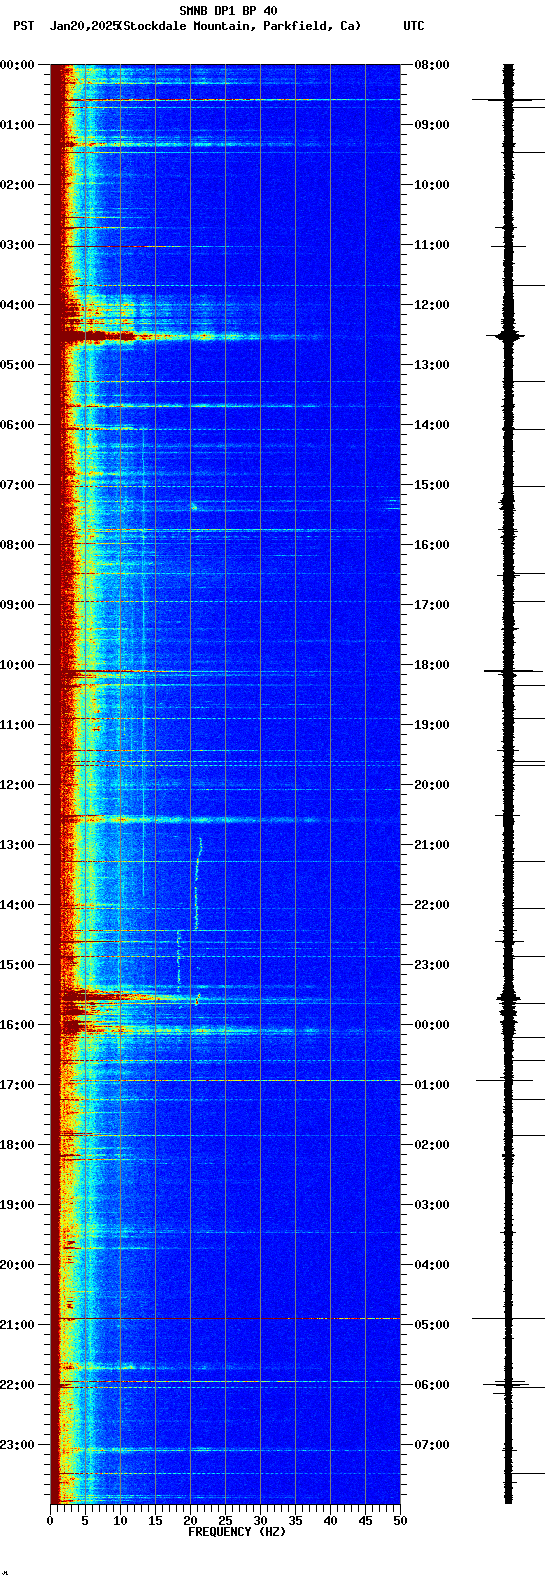552x1584 pixels.
Task: Click "00:00" on the PST time axis
Action: tap(17, 65)
